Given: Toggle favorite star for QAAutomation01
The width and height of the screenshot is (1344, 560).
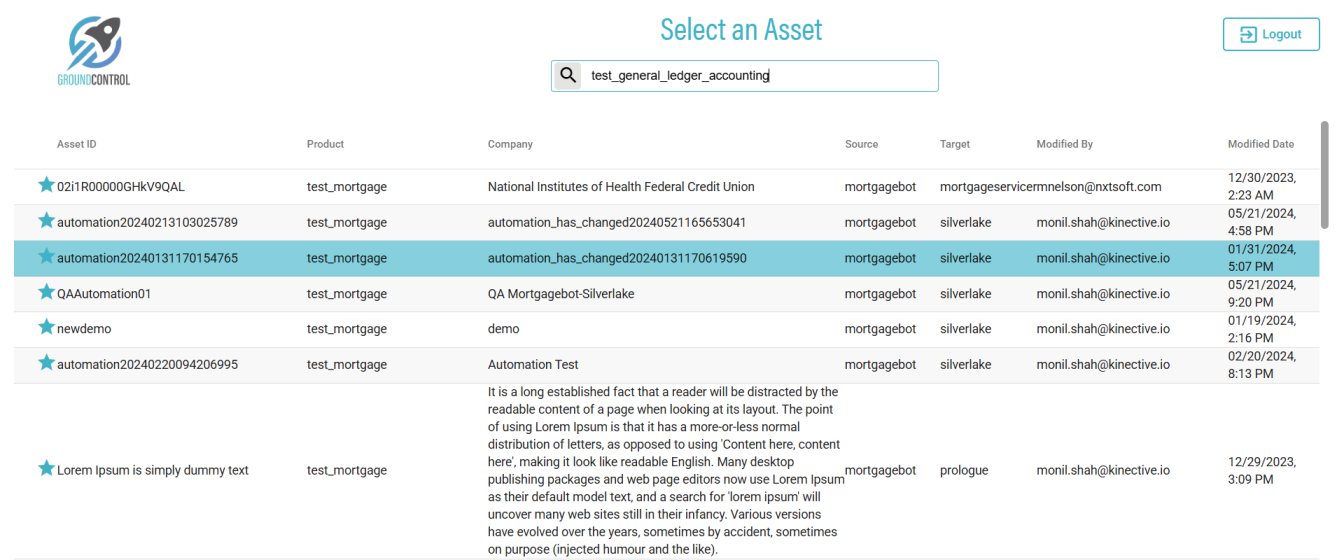Looking at the screenshot, I should (46, 293).
